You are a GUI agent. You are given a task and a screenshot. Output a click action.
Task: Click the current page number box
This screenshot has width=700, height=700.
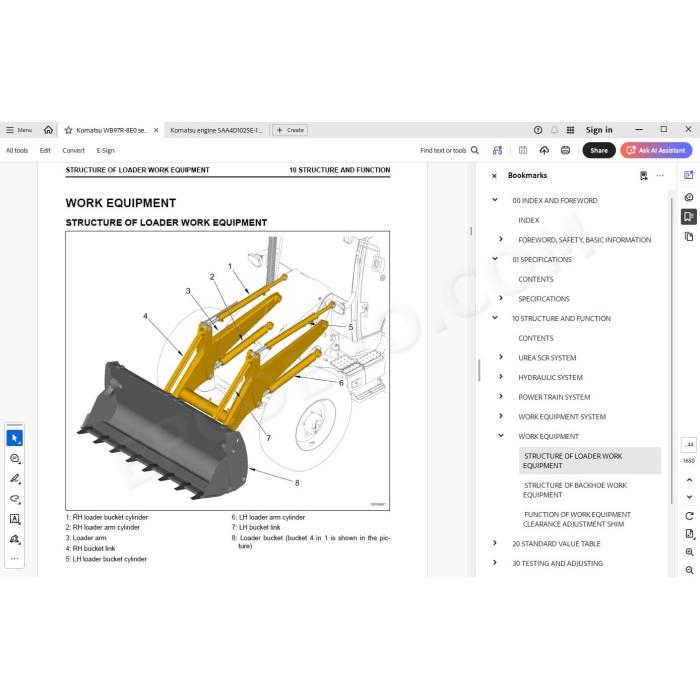(689, 445)
